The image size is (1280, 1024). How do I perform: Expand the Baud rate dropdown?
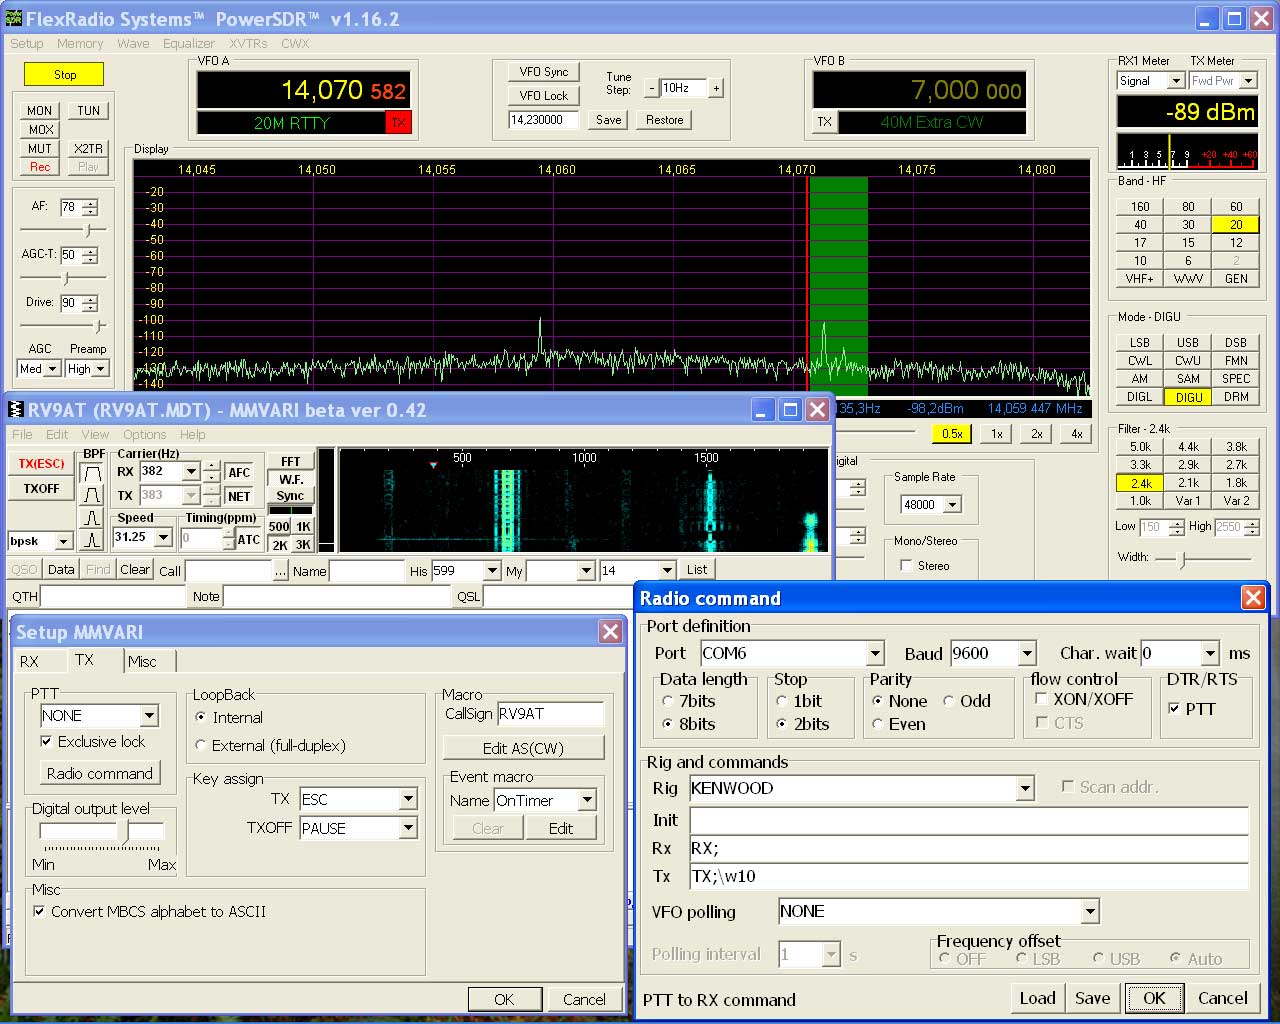(1027, 654)
